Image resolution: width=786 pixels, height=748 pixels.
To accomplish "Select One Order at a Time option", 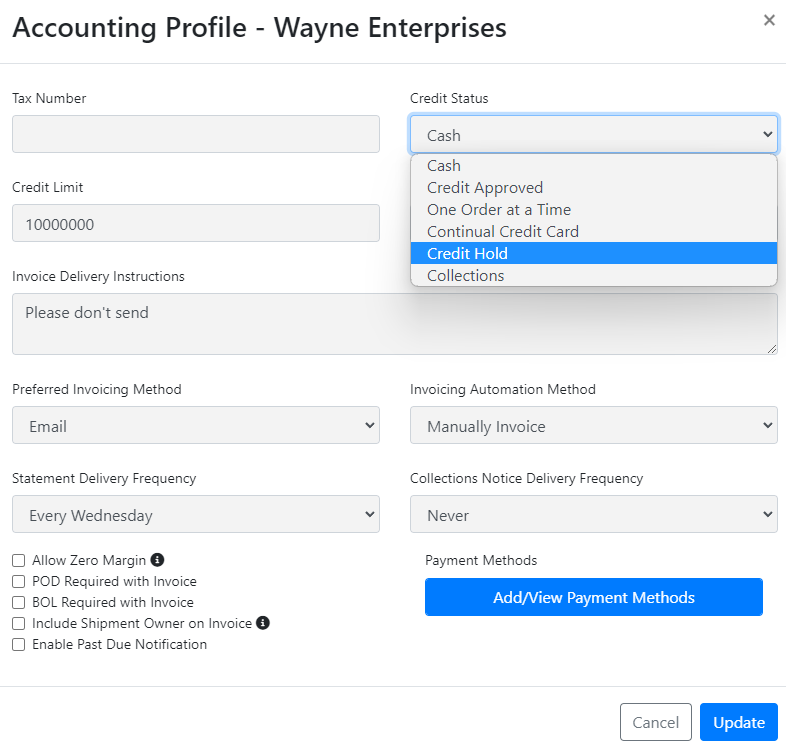I will (594, 210).
